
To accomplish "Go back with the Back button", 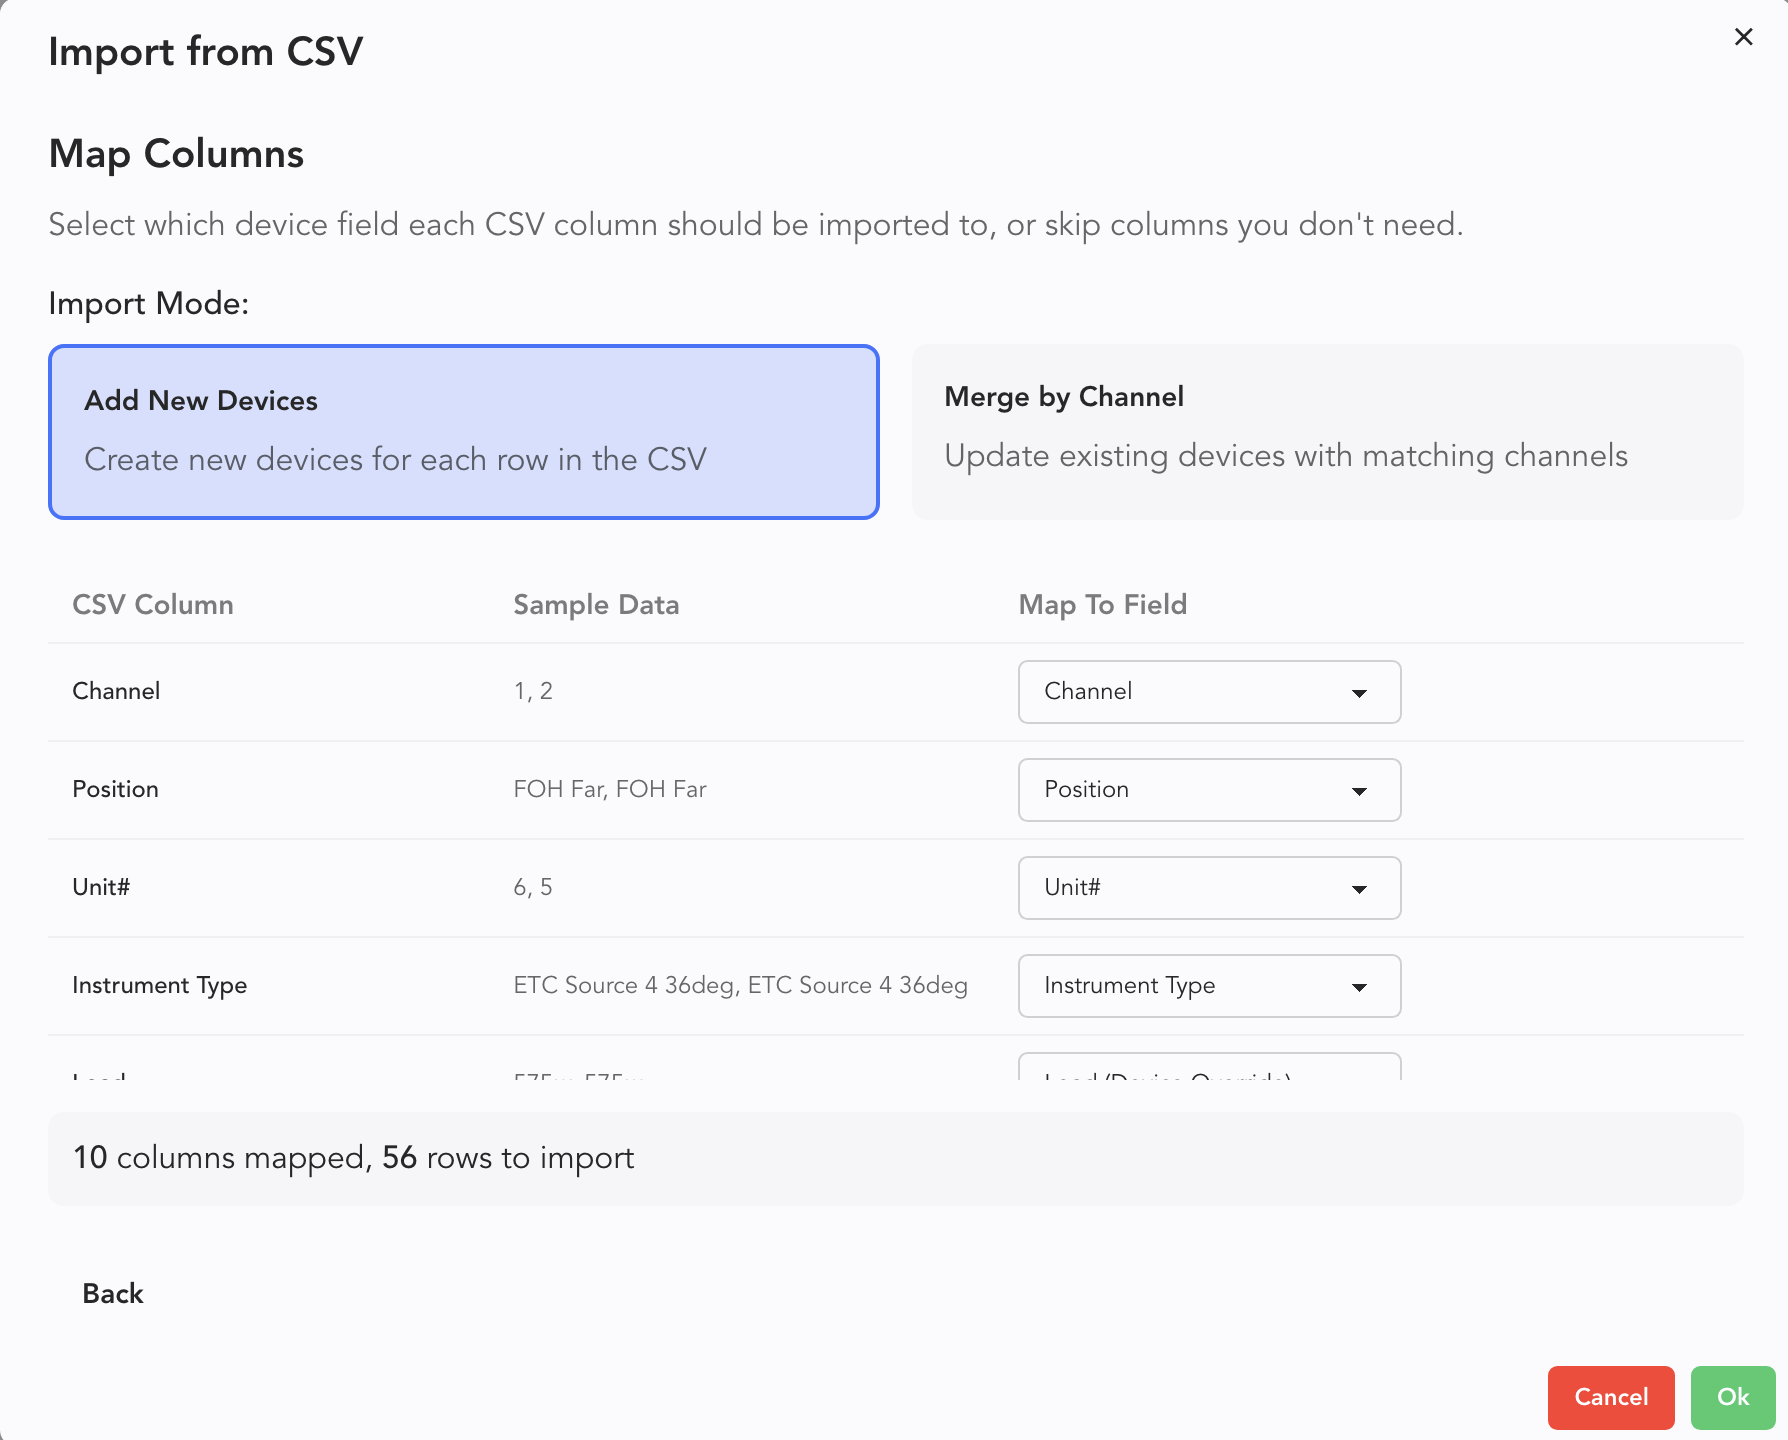I will click(113, 1294).
